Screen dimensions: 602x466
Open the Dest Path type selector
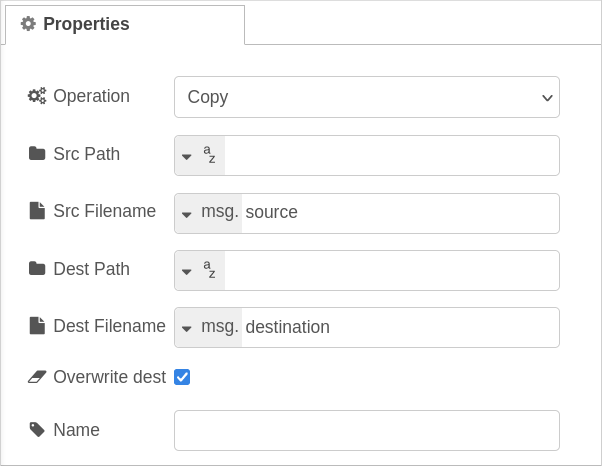point(200,271)
